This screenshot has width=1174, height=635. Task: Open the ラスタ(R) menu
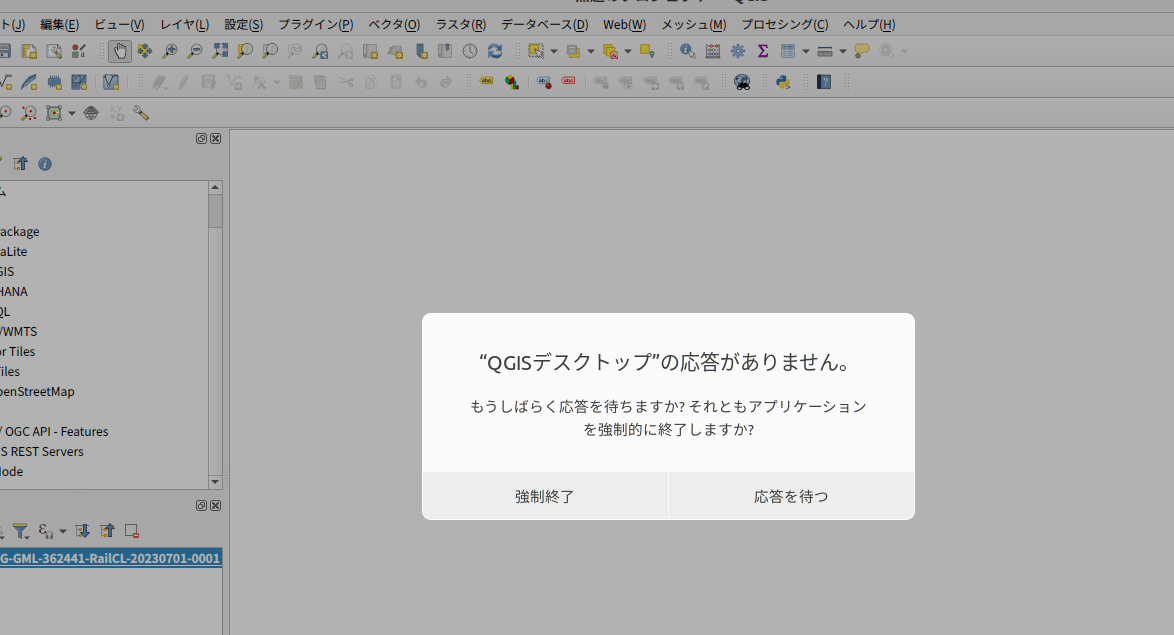460,25
